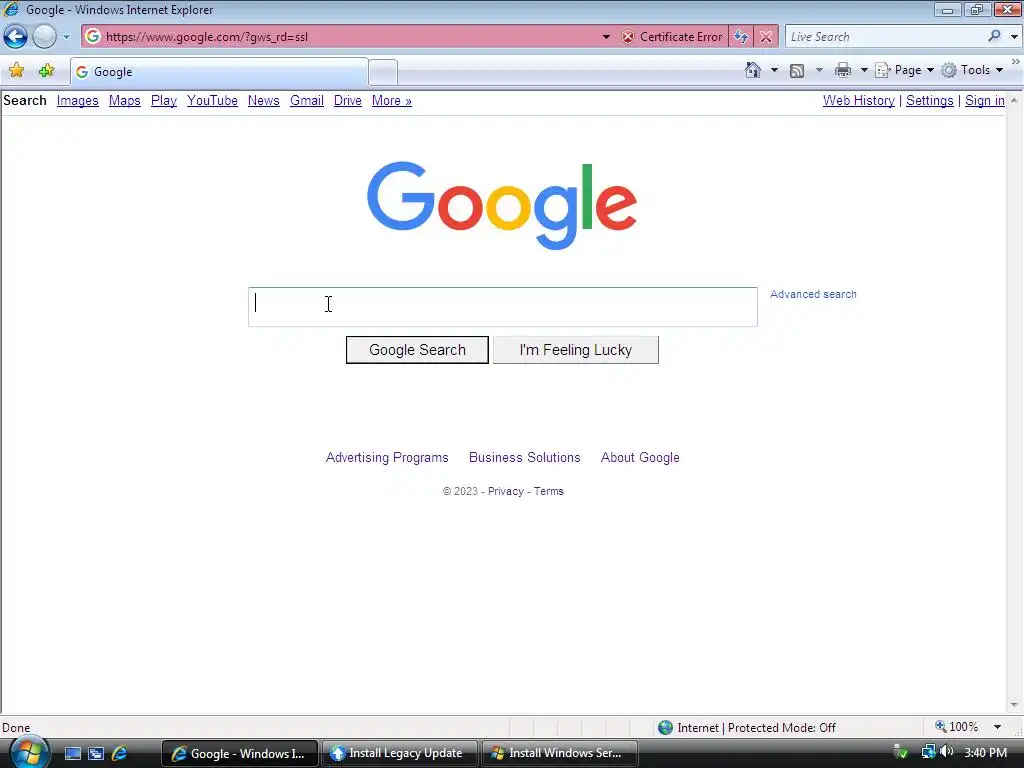Switch to Install Windows Ser... taskbar window
Screen dimensions: 1024x768
[x=560, y=754]
